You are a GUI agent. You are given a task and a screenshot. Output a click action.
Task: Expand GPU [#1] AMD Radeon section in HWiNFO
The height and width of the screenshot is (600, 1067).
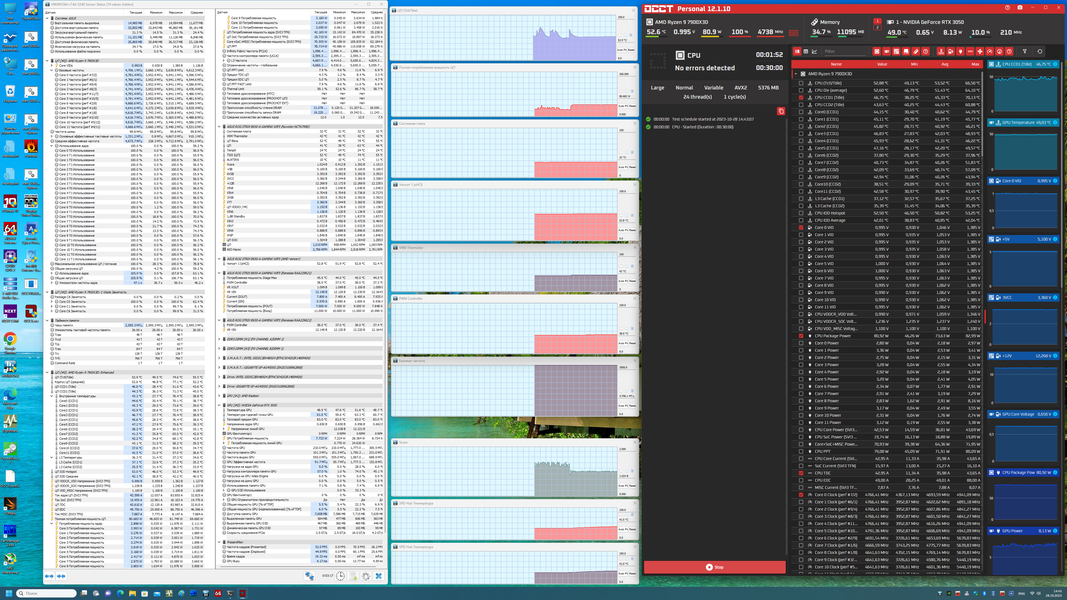pyautogui.click(x=220, y=396)
